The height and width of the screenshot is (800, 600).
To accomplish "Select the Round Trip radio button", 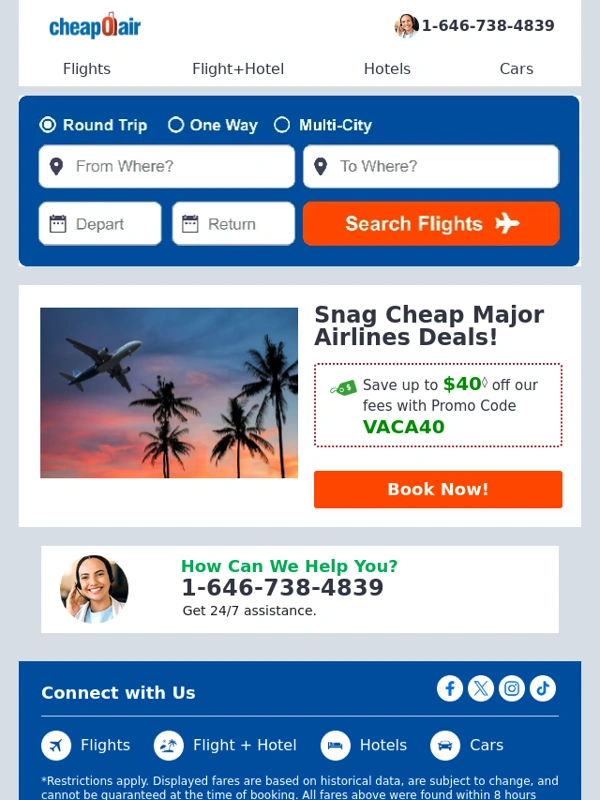I will [x=48, y=125].
